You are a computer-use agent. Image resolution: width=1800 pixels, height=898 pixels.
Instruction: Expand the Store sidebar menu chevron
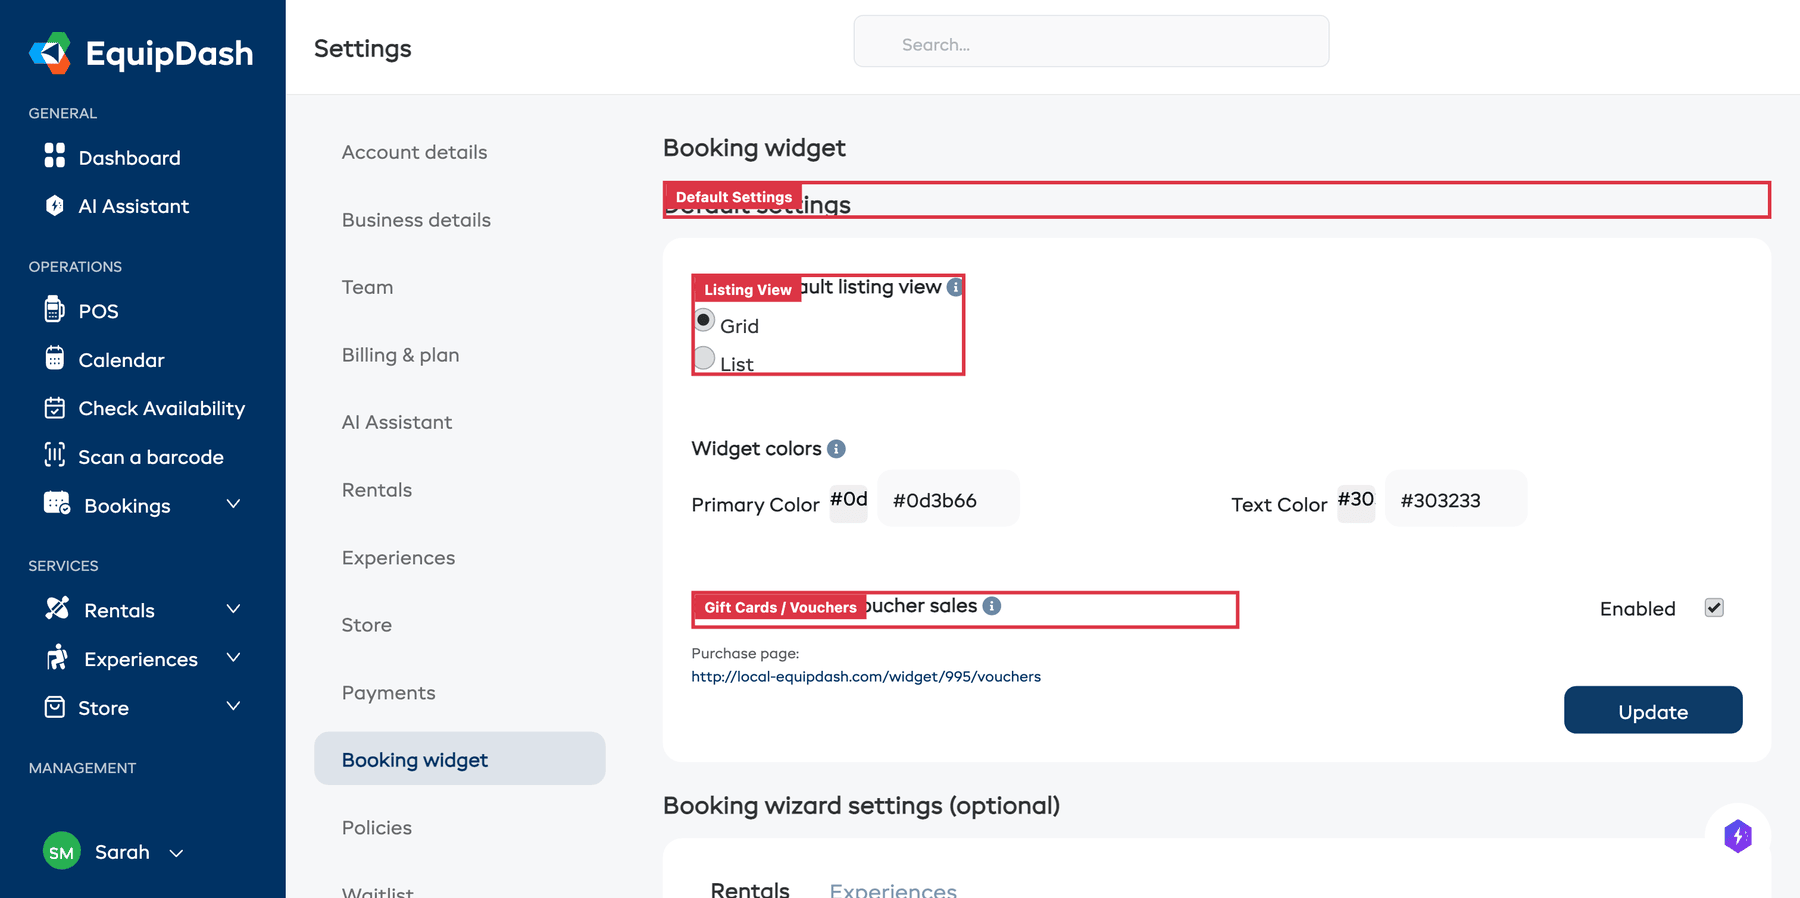(x=233, y=706)
